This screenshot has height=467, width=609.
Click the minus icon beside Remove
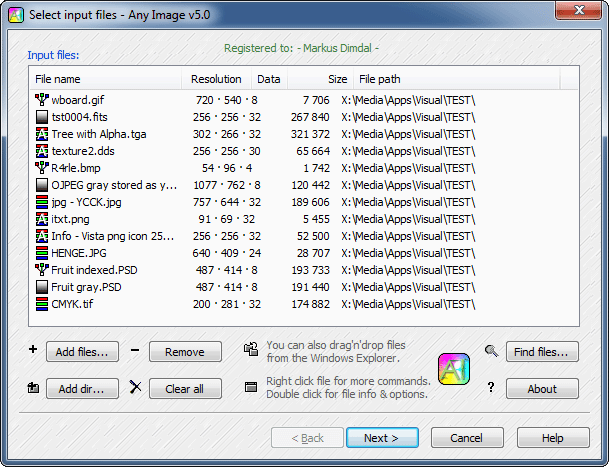[135, 350]
